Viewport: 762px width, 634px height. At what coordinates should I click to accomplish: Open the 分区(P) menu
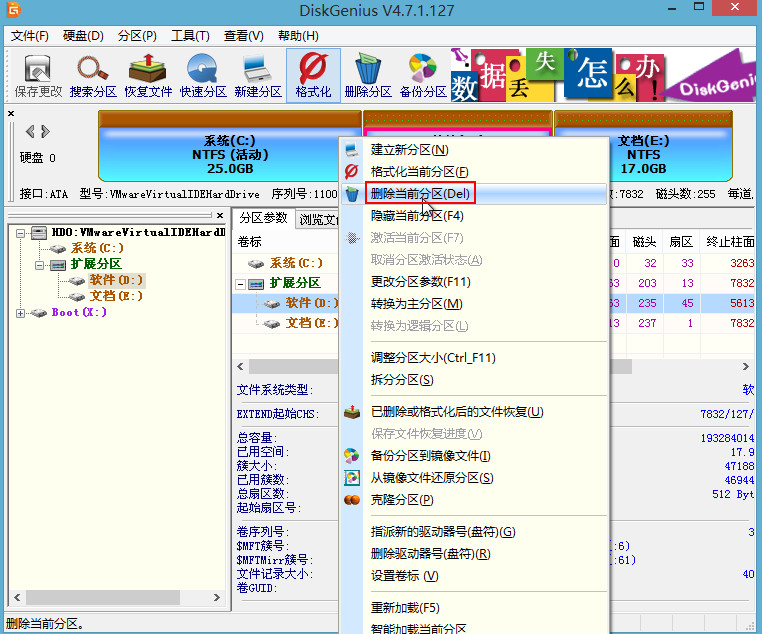click(x=137, y=36)
